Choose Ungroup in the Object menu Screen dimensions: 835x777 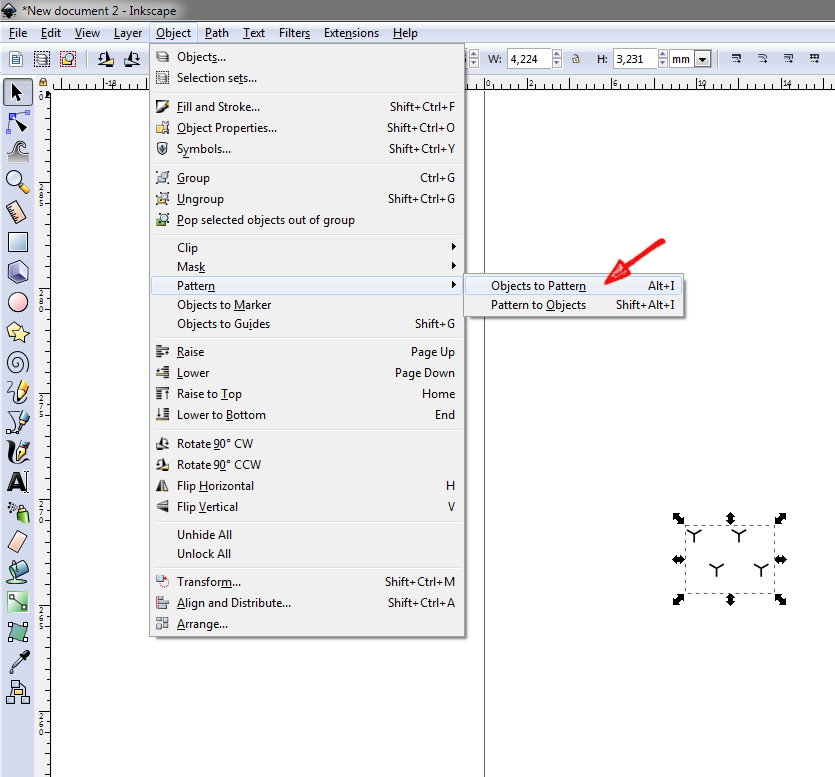[307, 199]
